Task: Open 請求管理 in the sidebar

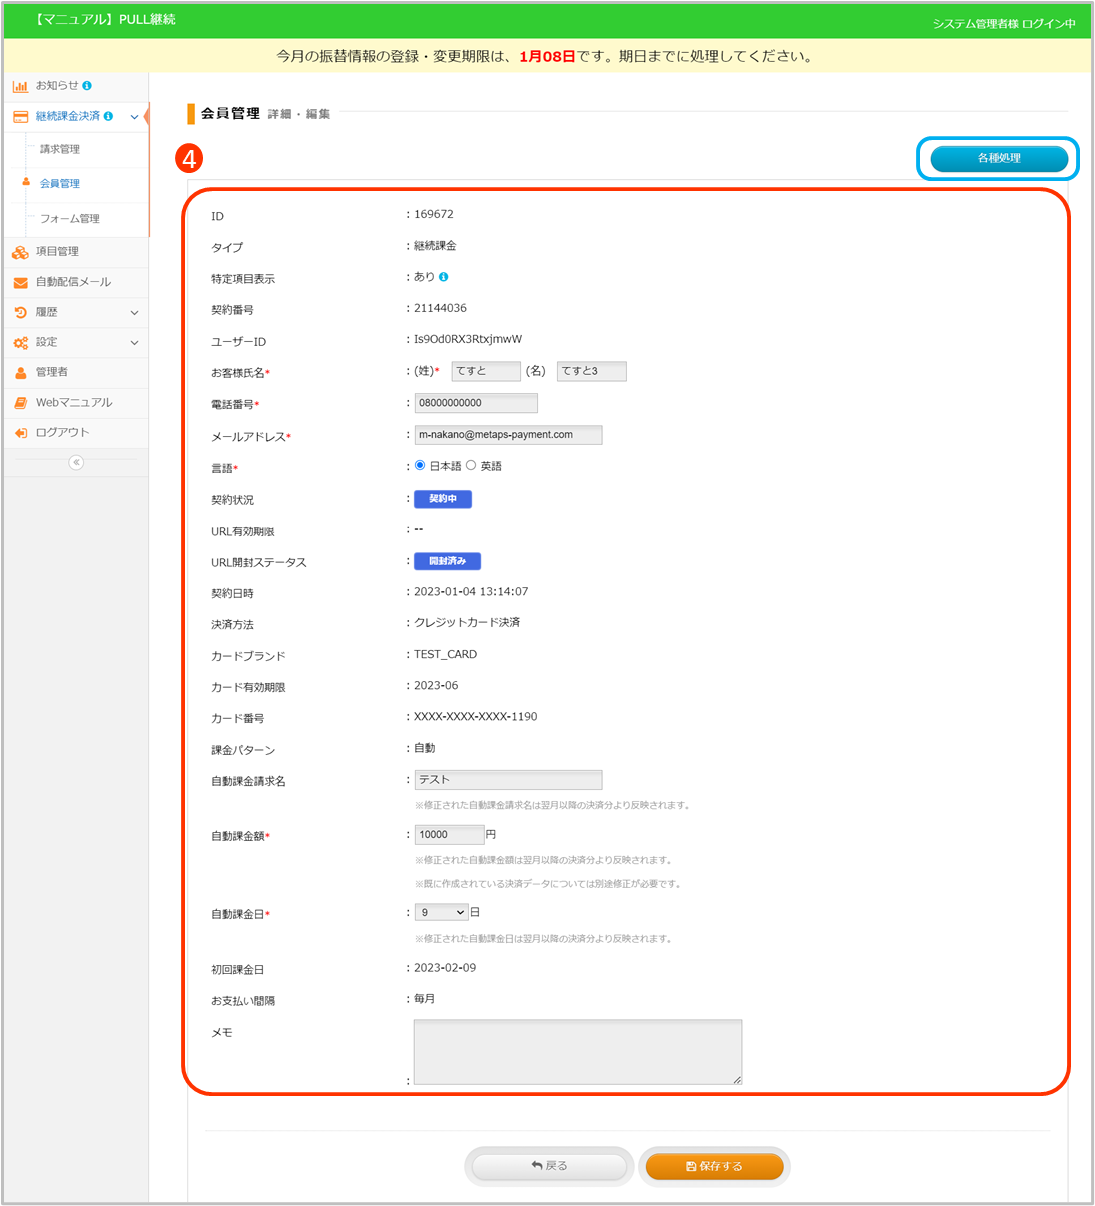Action: (x=60, y=149)
